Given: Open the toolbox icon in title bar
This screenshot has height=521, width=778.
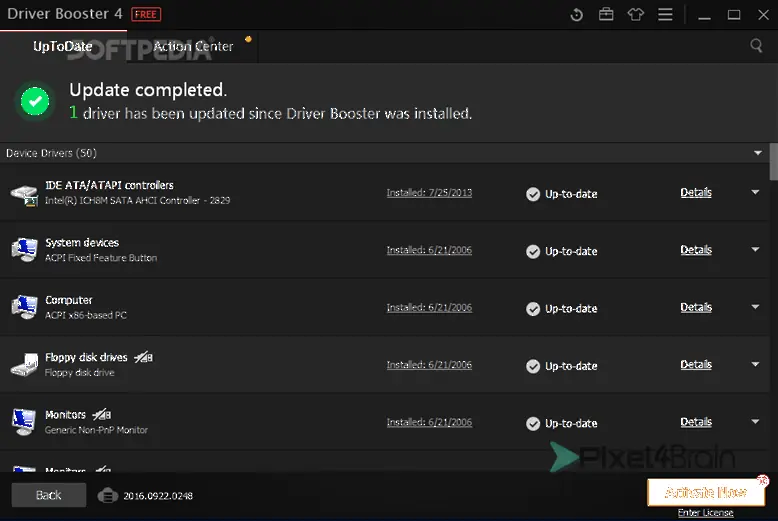Looking at the screenshot, I should [x=606, y=14].
